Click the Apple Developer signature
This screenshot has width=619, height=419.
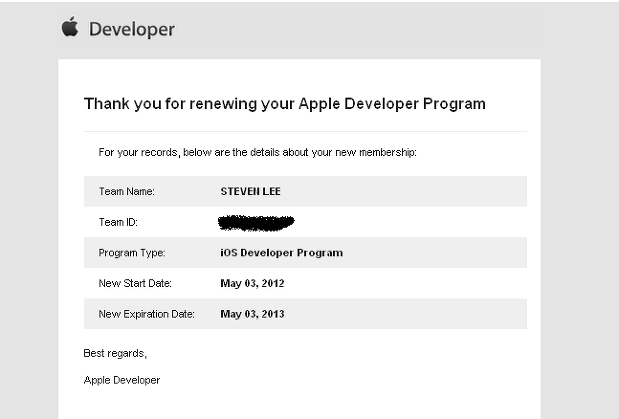click(x=122, y=380)
